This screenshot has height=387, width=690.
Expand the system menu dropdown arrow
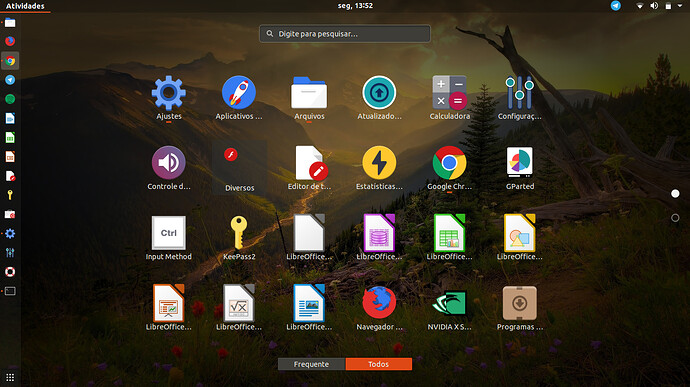tap(679, 6)
